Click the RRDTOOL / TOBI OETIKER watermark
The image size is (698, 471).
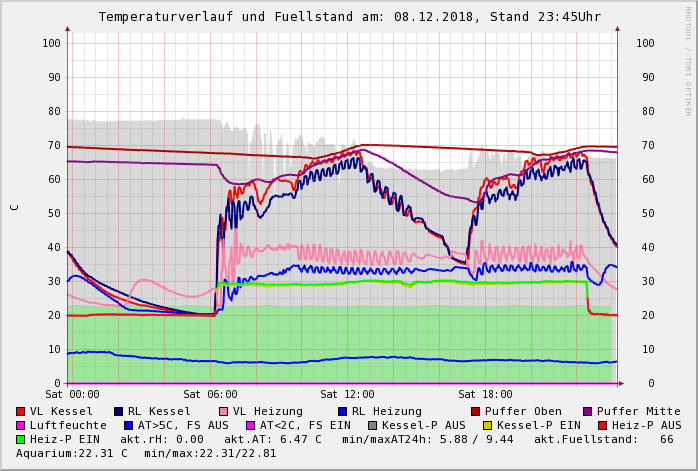687,60
